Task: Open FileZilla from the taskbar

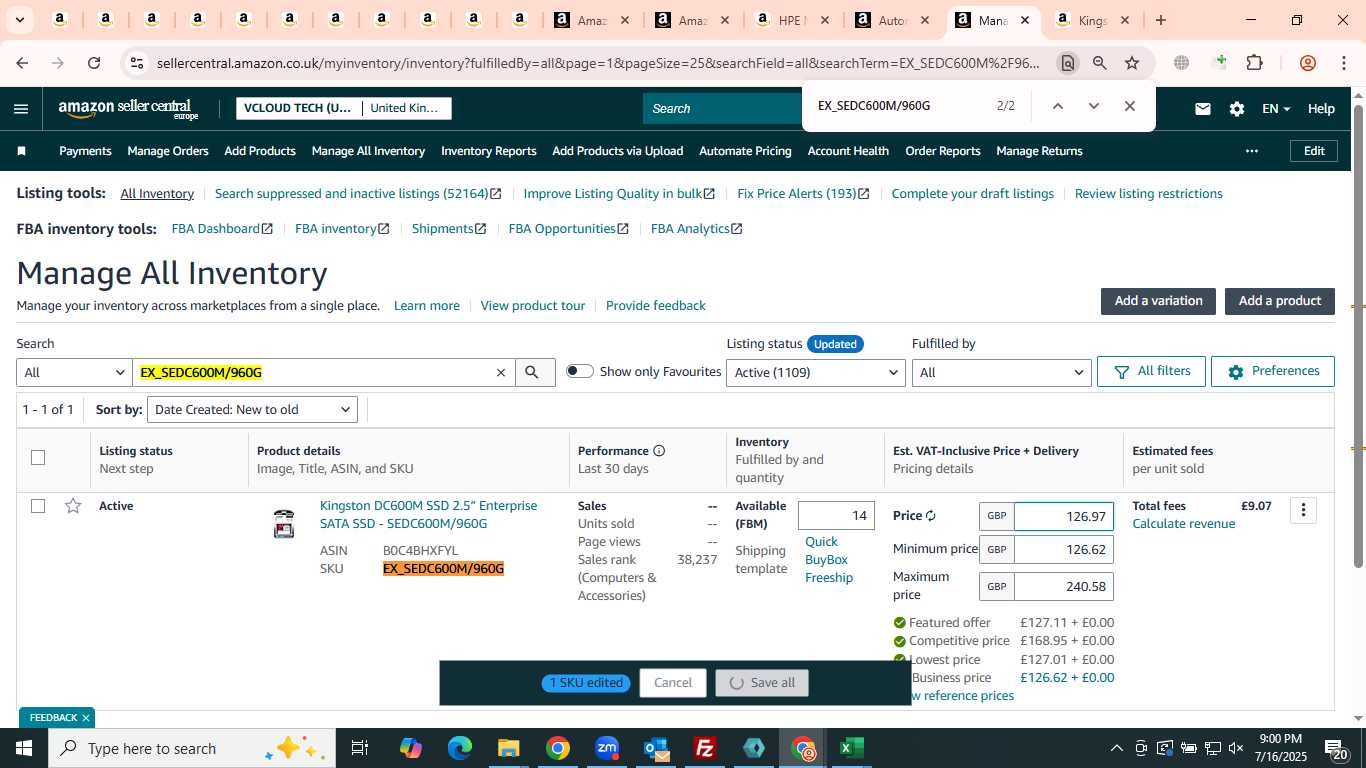Action: 705,748
